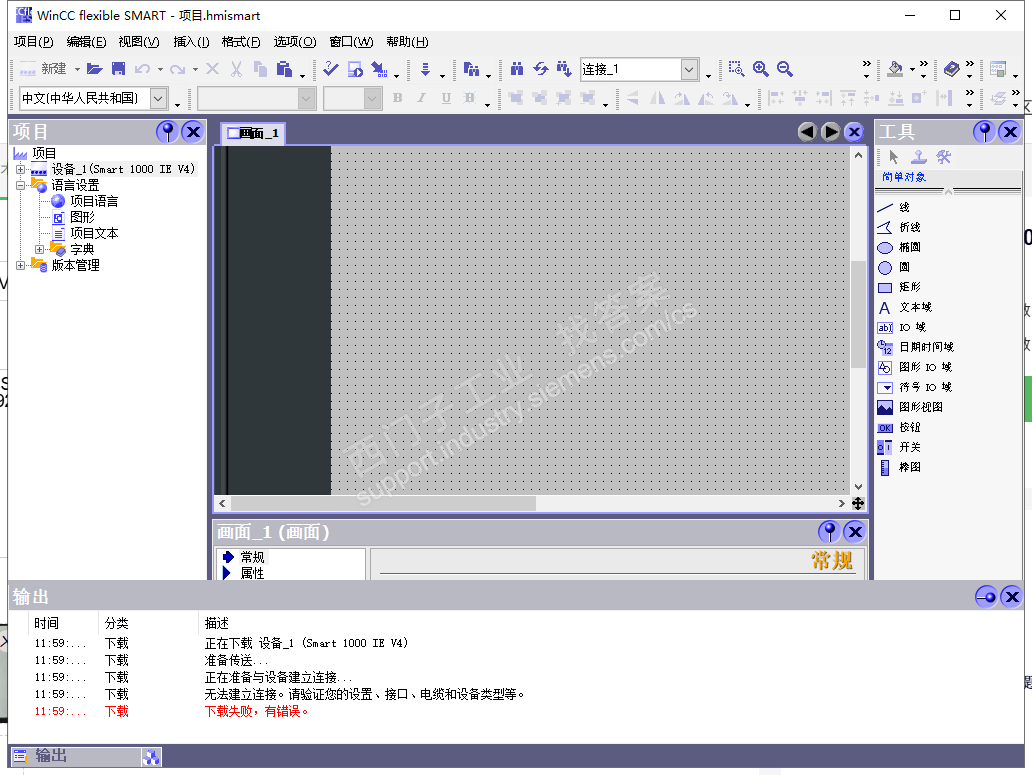
Task: Pin the Project panel with pushpin
Action: click(x=168, y=132)
